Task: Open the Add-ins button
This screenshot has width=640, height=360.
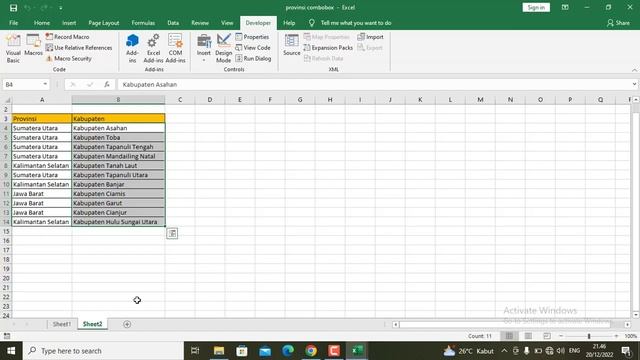Action: click(x=132, y=49)
